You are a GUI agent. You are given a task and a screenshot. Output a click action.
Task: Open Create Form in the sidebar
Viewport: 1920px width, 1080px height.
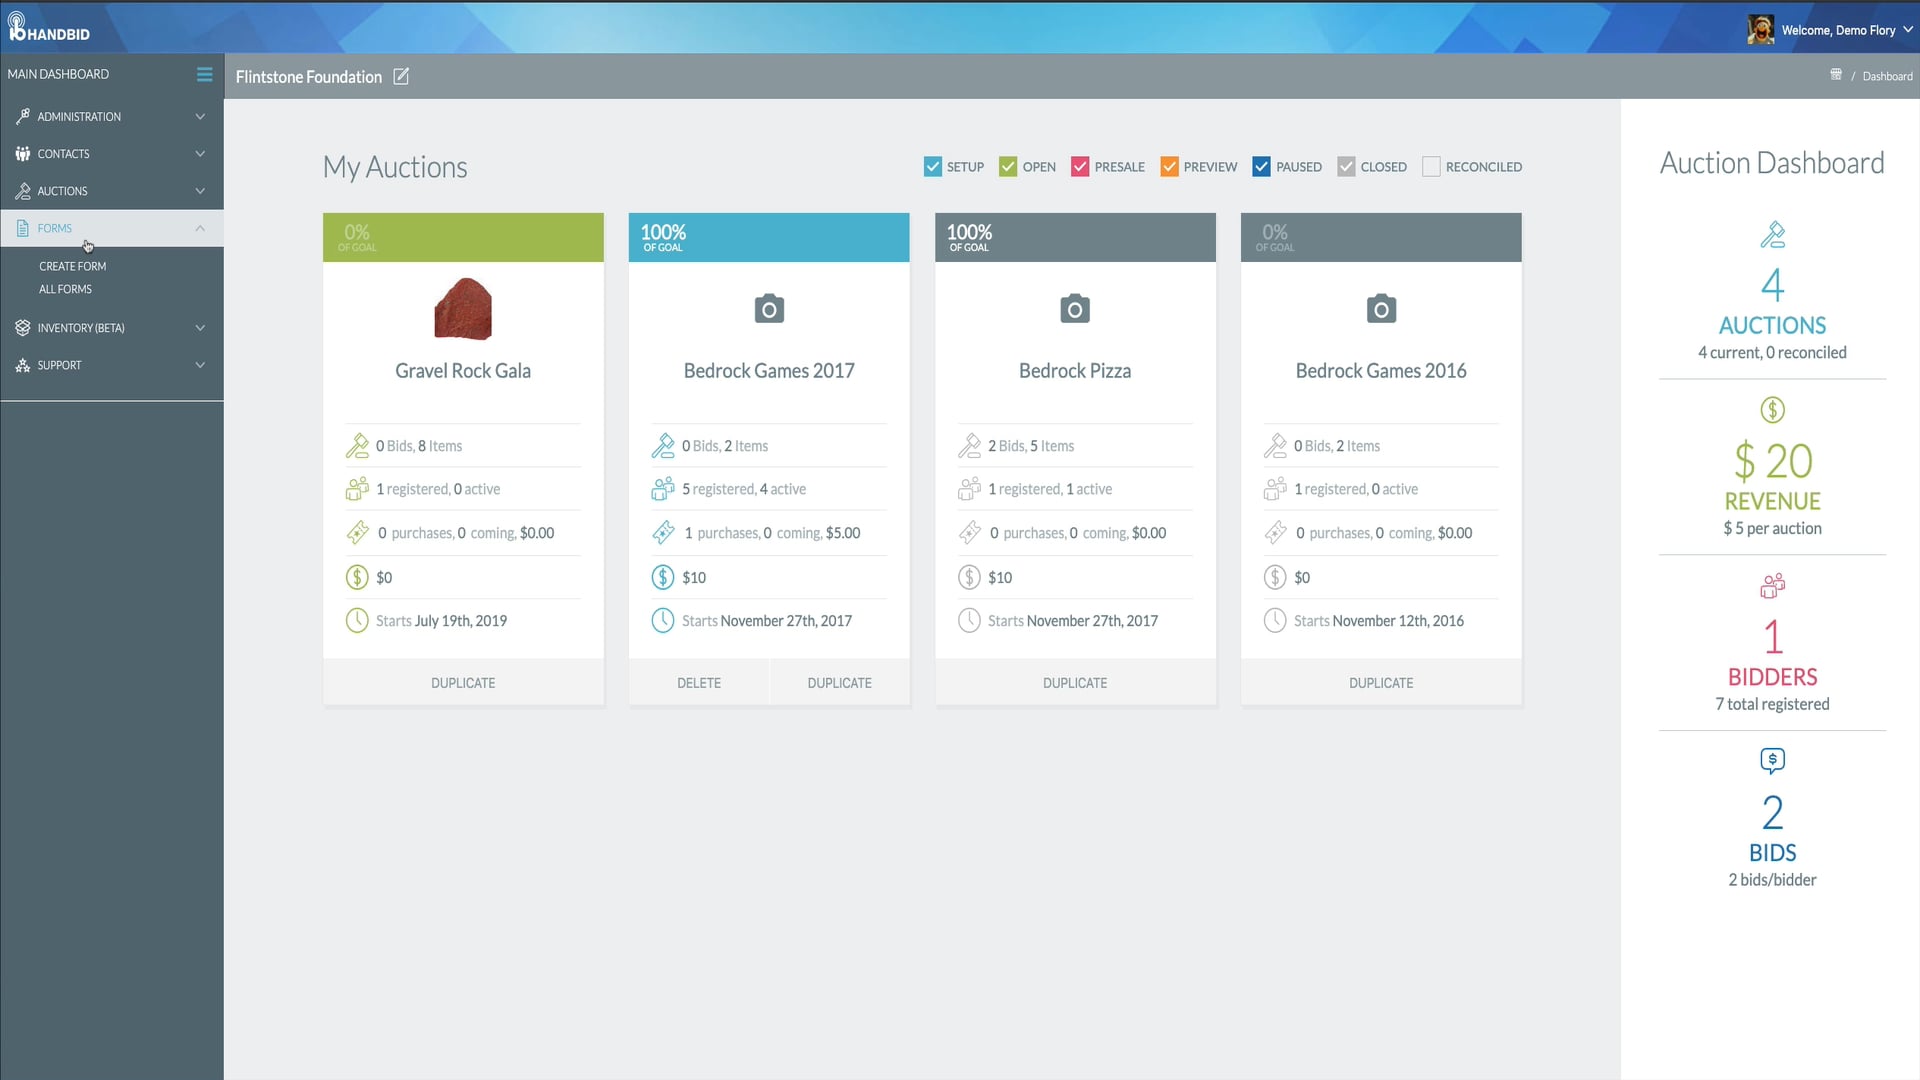coord(72,266)
